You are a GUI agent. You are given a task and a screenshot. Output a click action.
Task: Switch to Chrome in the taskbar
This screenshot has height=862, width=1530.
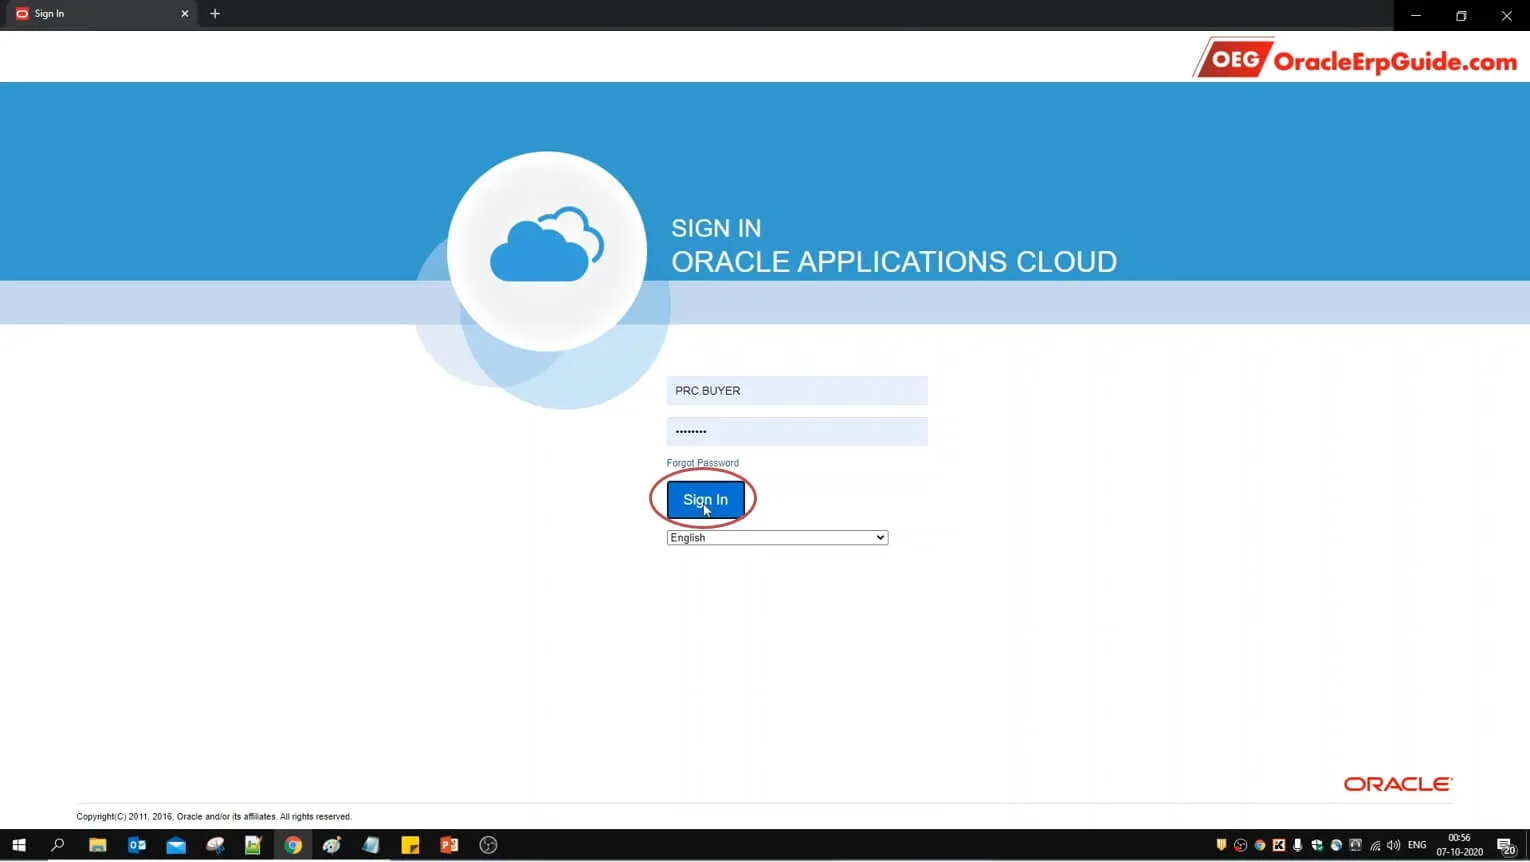click(x=293, y=845)
